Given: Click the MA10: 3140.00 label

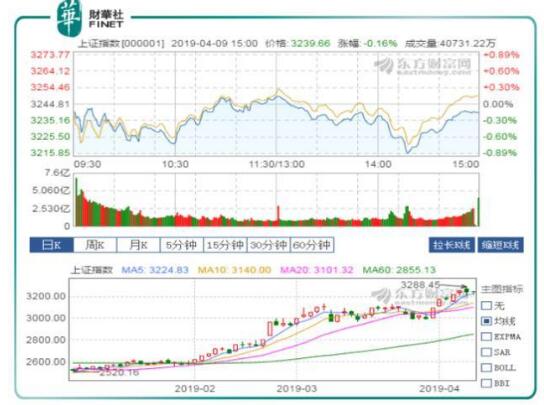Looking at the screenshot, I should point(234,270).
